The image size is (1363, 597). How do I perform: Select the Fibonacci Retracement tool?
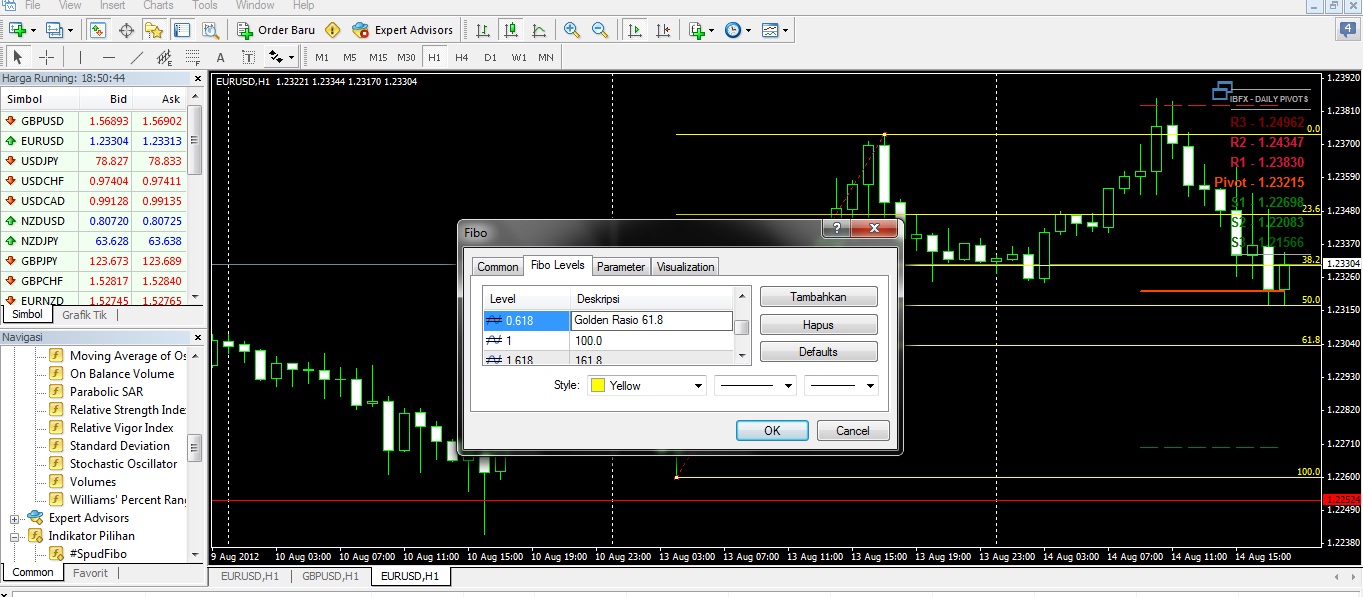click(192, 57)
